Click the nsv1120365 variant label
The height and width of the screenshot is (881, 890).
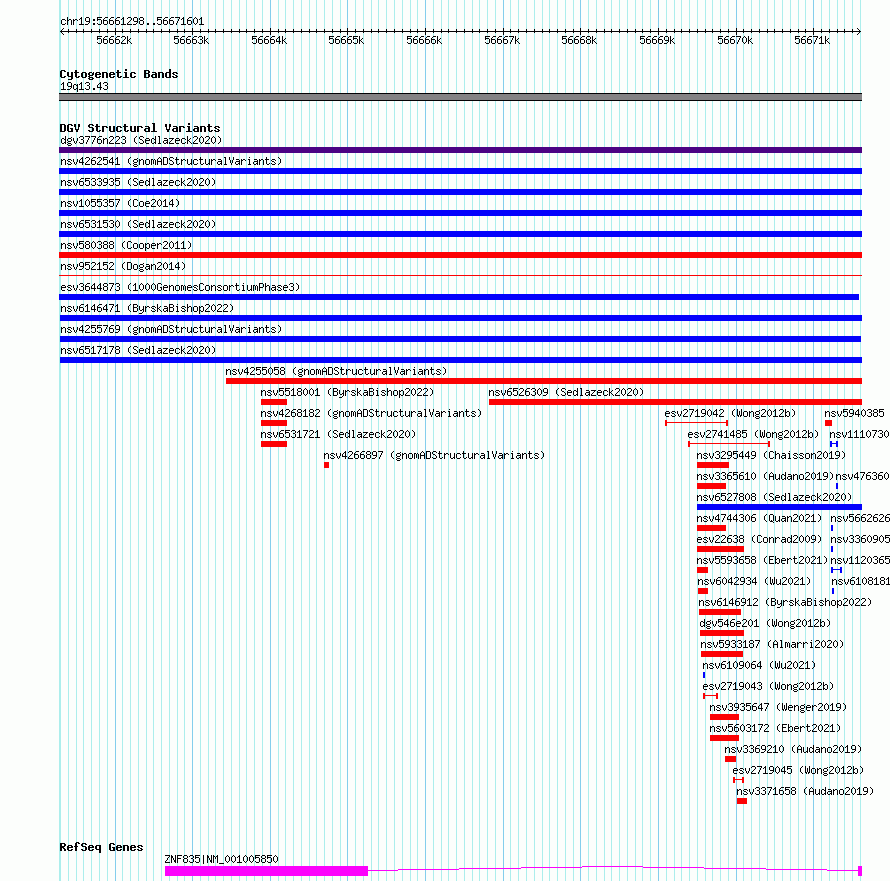tap(859, 560)
